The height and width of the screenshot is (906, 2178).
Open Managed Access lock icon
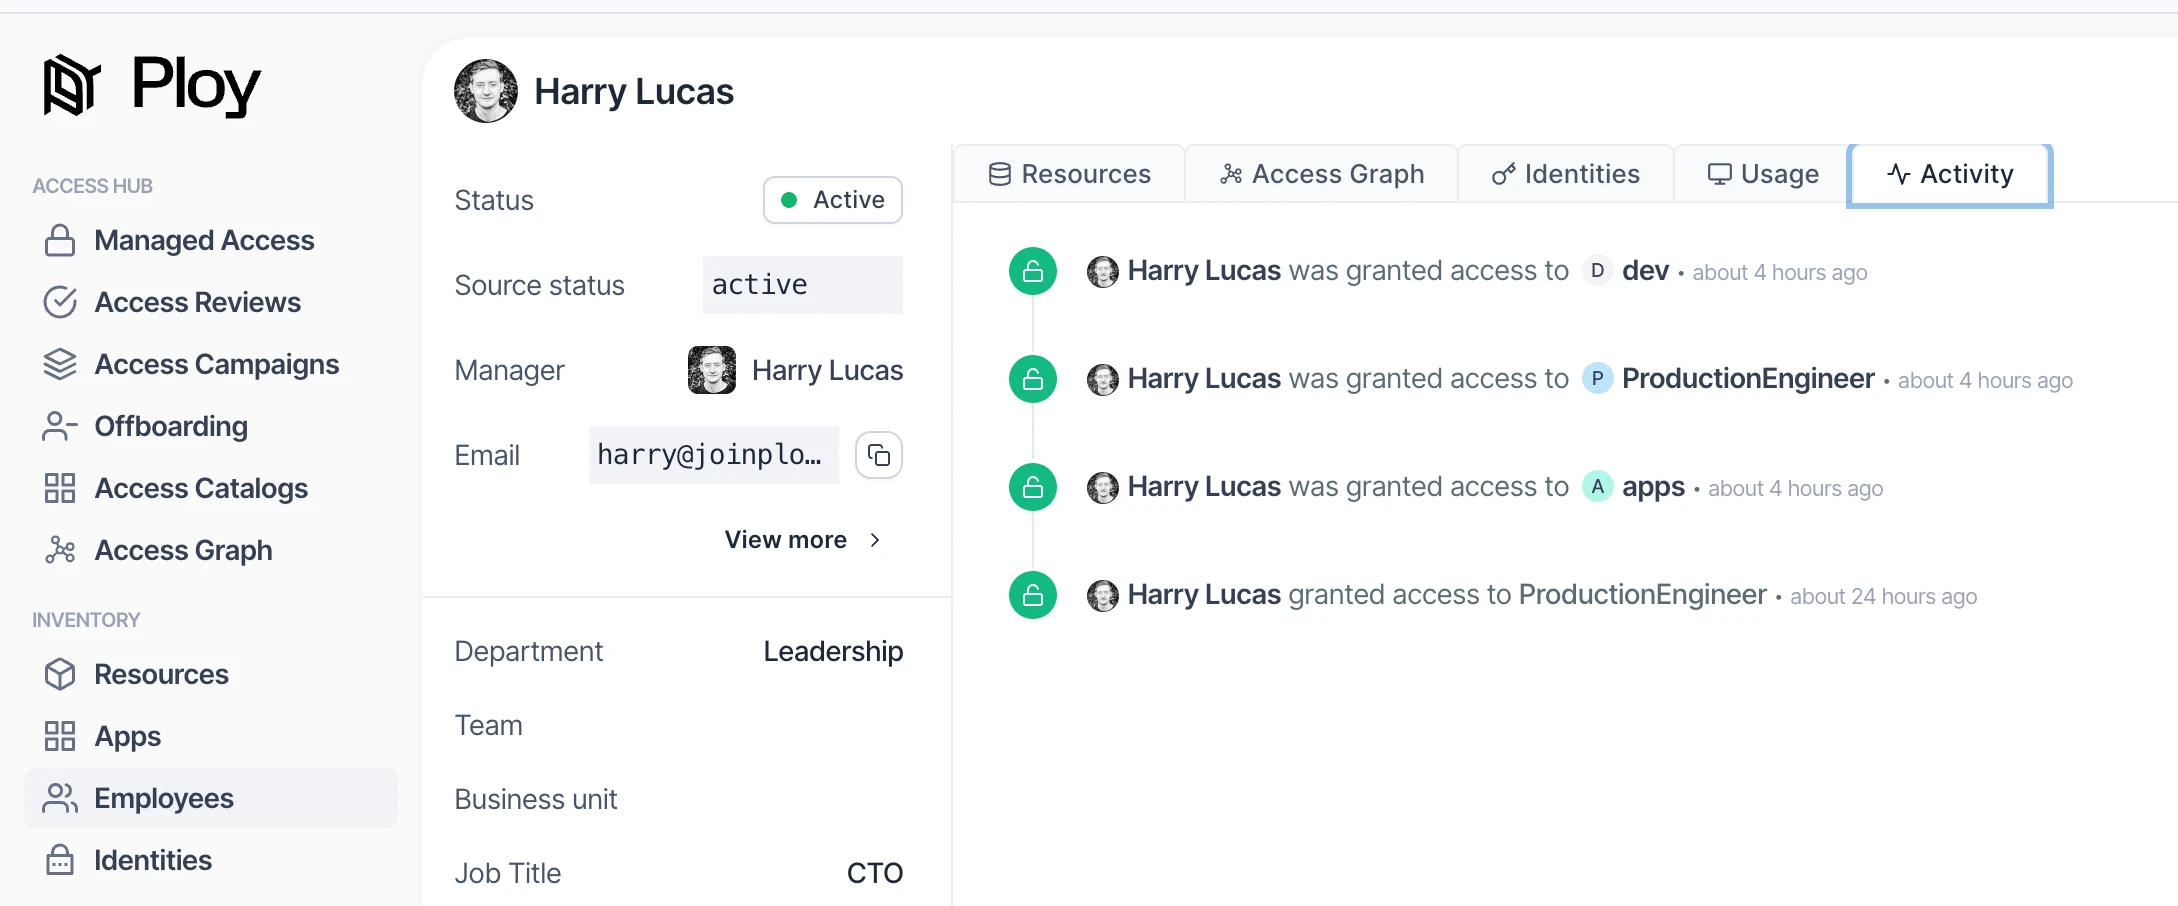[x=60, y=240]
